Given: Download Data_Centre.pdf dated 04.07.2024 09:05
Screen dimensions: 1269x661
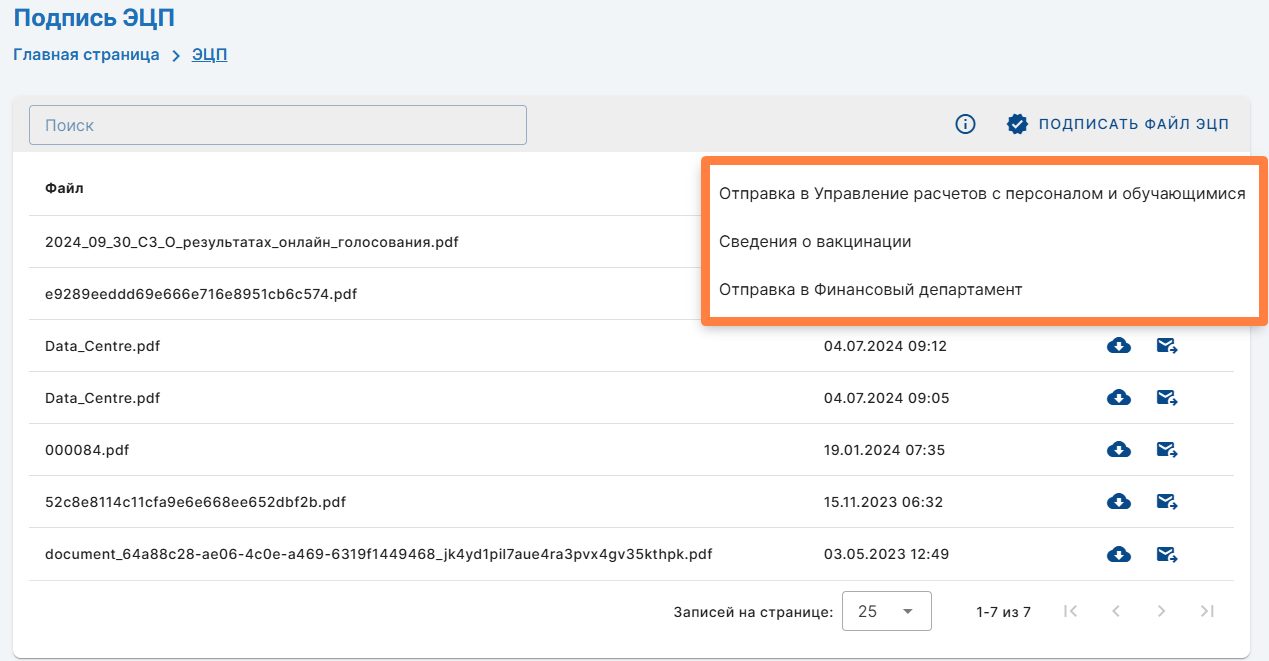Looking at the screenshot, I should 1119,398.
